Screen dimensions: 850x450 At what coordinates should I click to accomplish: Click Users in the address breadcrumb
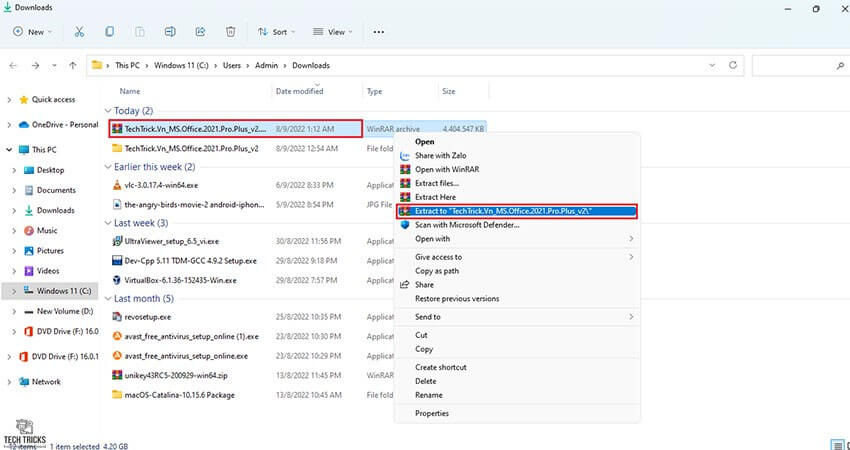(231, 65)
